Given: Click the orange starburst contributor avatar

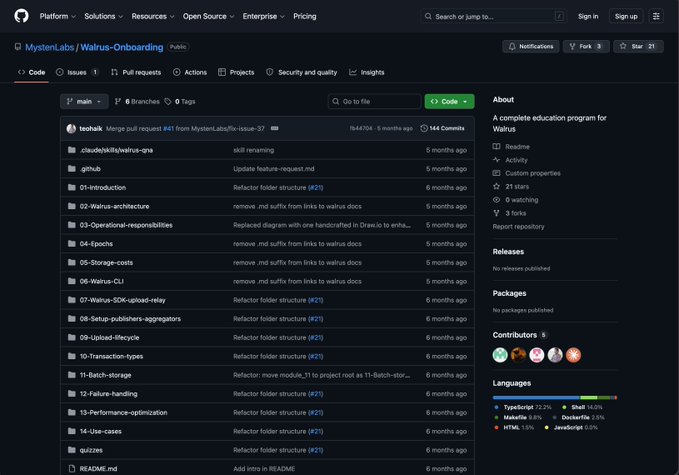Looking at the screenshot, I should pyautogui.click(x=573, y=355).
